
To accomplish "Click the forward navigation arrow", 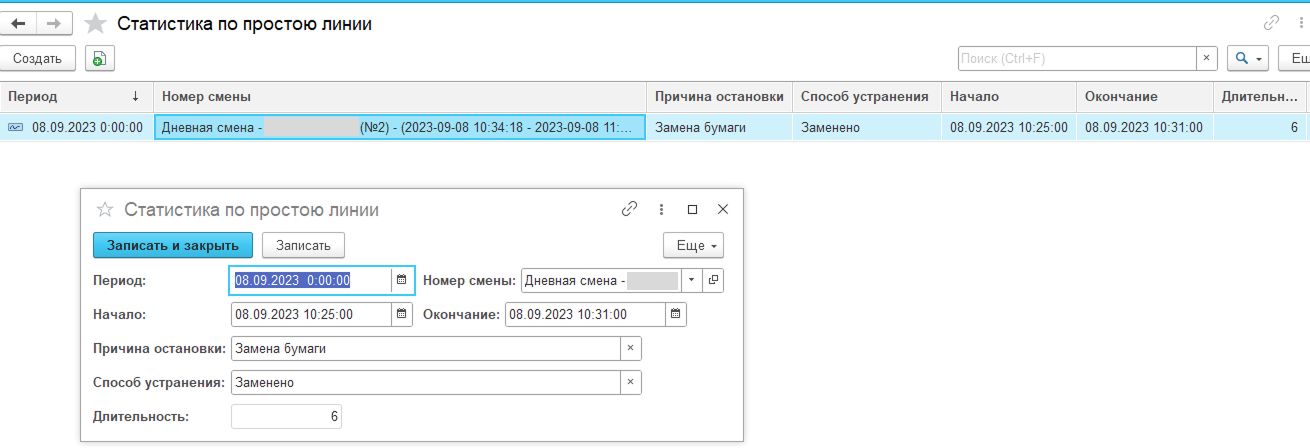I will coord(55,24).
